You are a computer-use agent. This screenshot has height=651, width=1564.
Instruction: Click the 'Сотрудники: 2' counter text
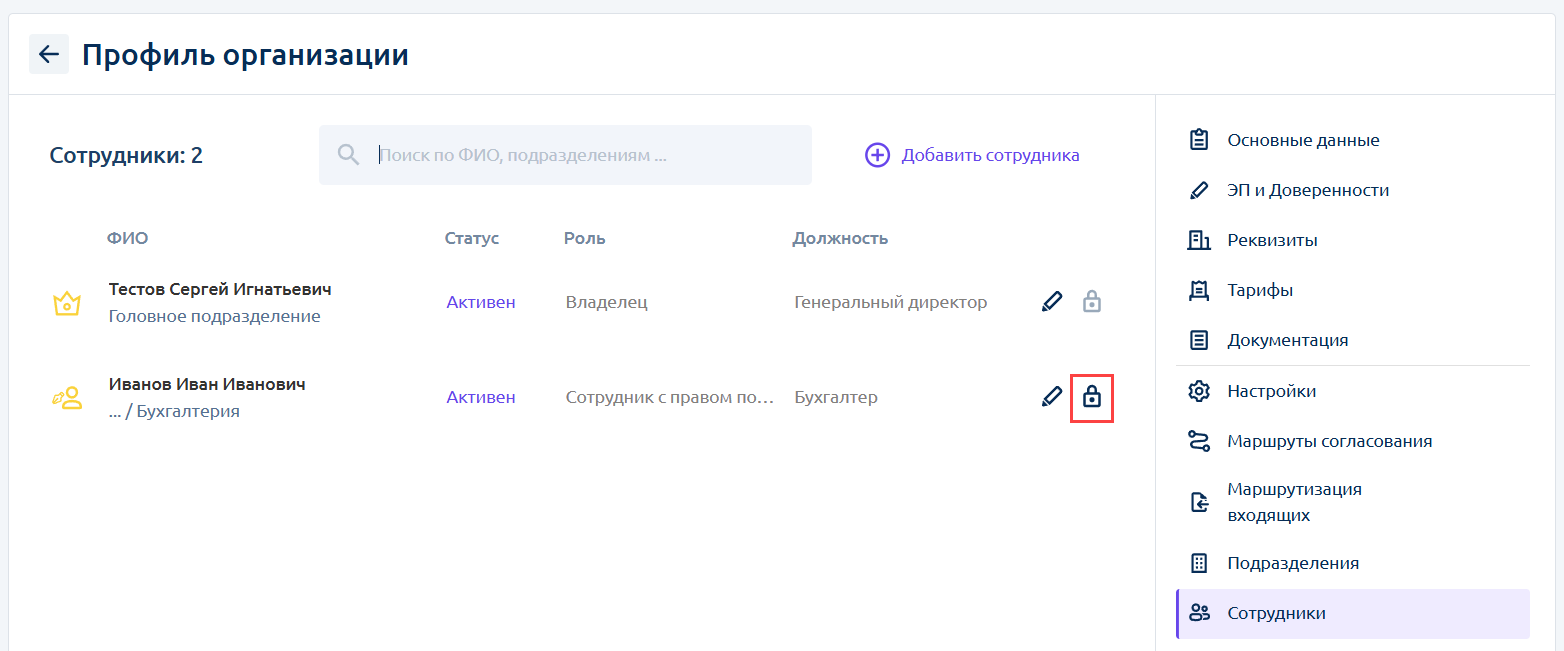[x=126, y=155]
